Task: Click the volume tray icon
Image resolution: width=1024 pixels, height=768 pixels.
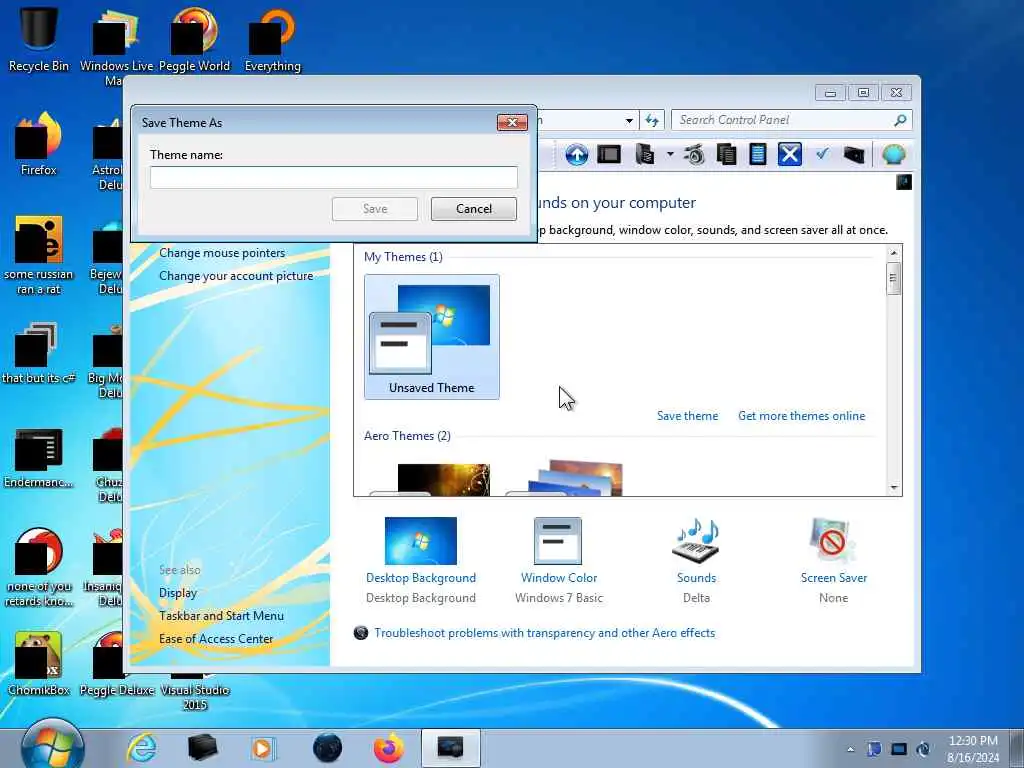Action: pyautogui.click(x=923, y=749)
